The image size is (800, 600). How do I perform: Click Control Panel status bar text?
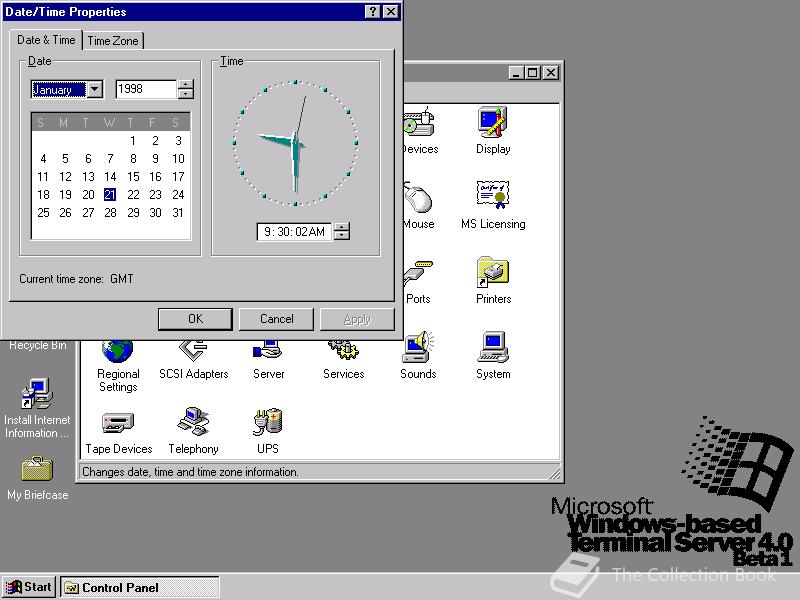point(190,472)
